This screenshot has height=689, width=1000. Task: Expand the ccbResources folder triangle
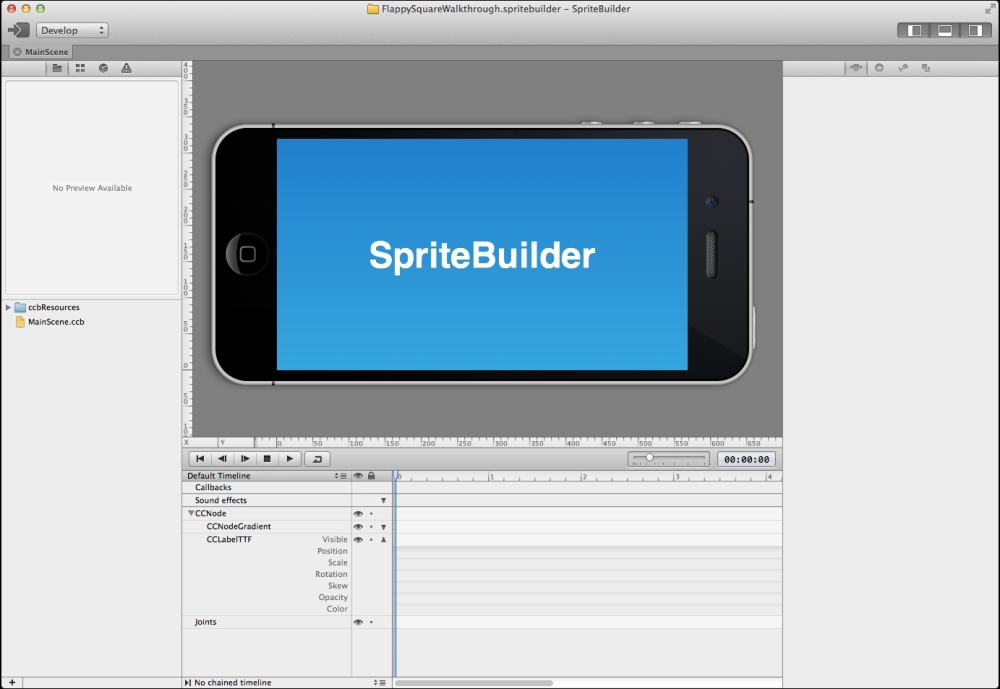(8, 307)
